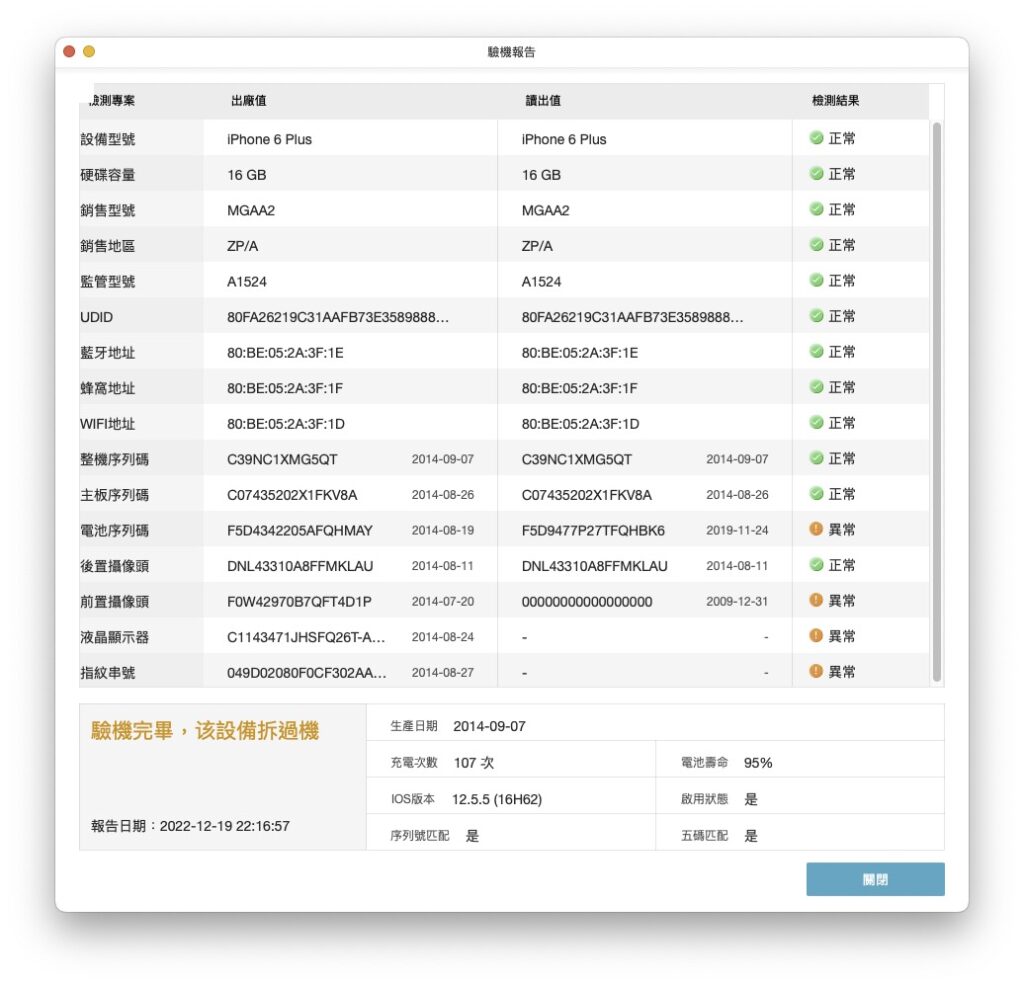Click the orange warning icon for 電池序列碼
This screenshot has width=1024, height=985.
tap(816, 529)
